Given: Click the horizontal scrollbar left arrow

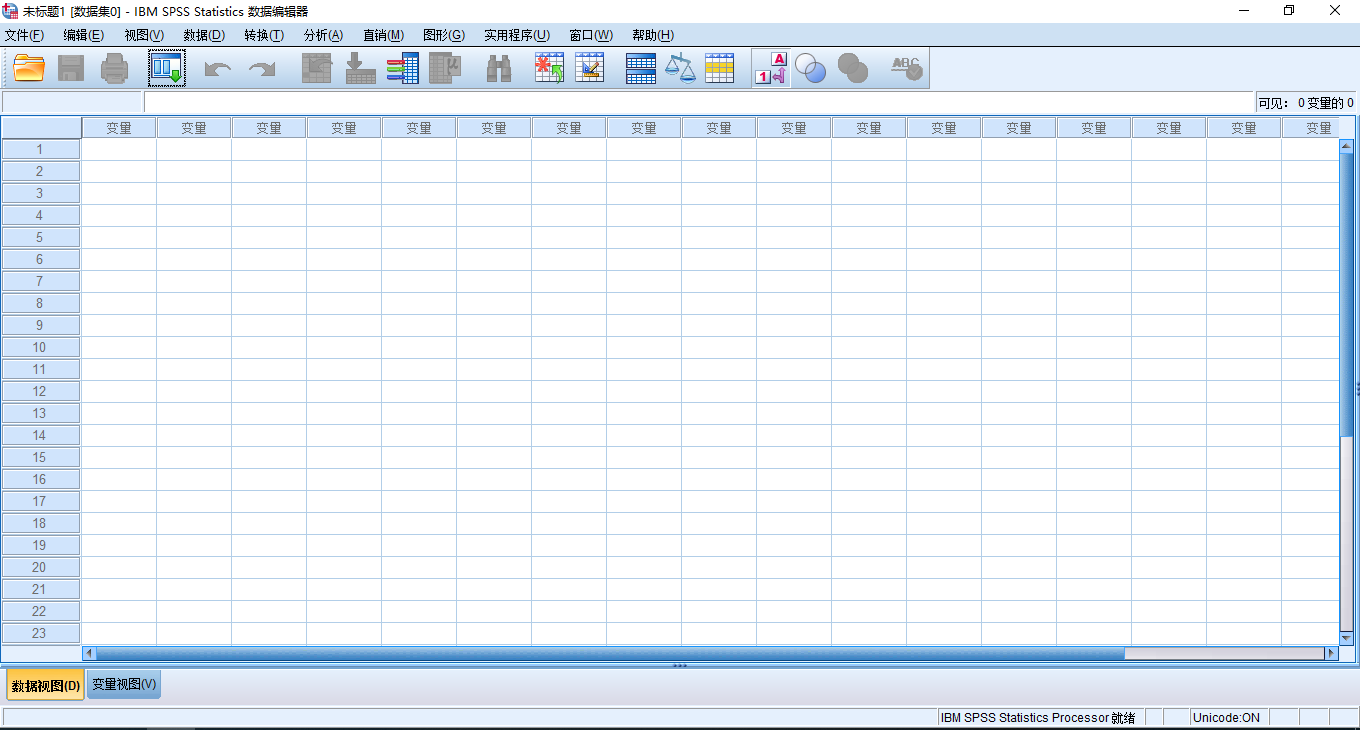Looking at the screenshot, I should (x=89, y=653).
